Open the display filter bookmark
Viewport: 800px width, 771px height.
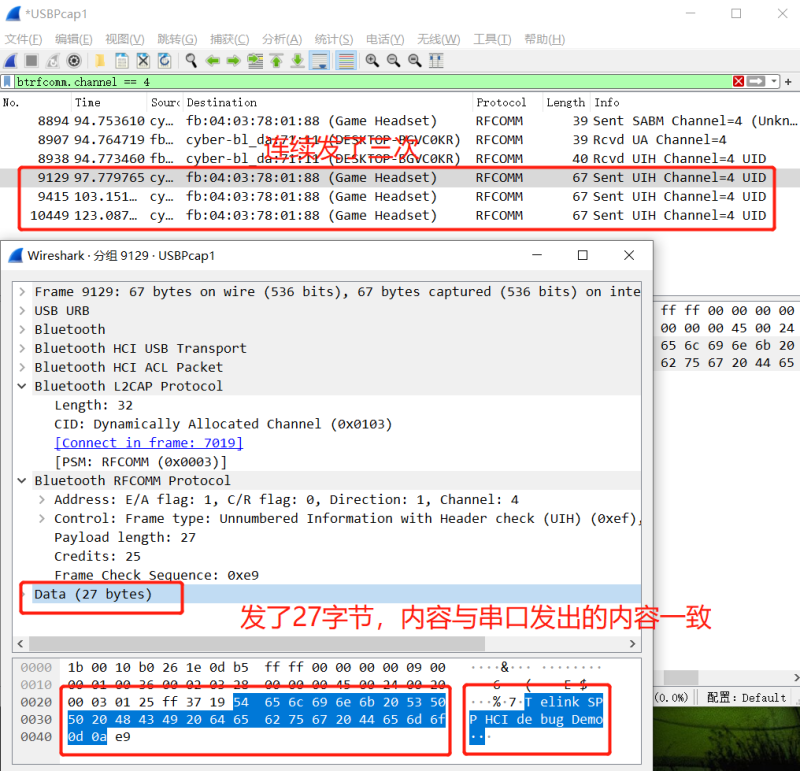8,82
